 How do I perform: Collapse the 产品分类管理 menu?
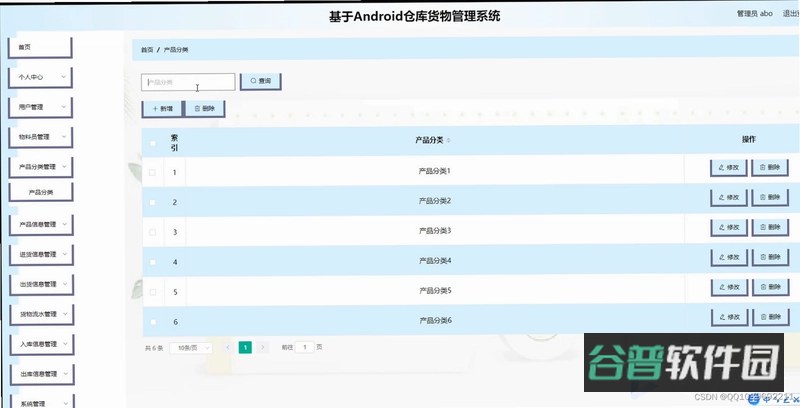click(41, 167)
